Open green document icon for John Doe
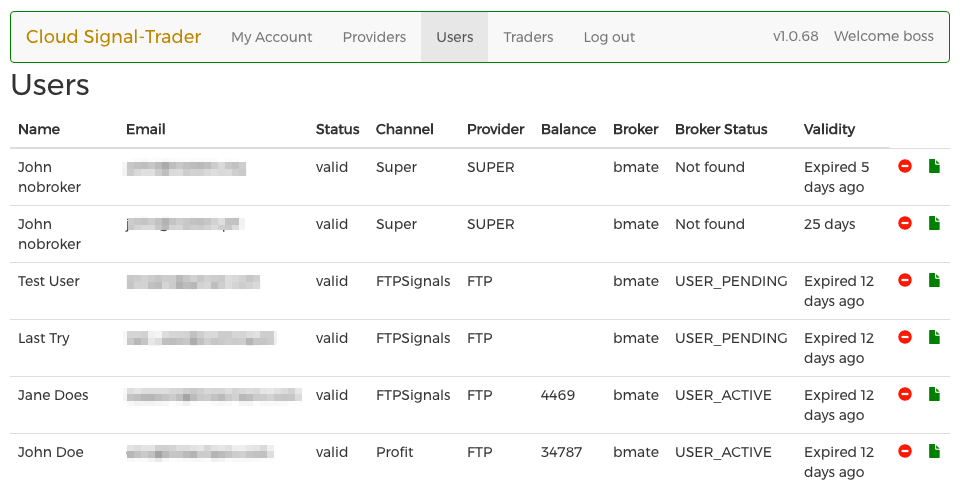This screenshot has width=963, height=493. (x=934, y=452)
